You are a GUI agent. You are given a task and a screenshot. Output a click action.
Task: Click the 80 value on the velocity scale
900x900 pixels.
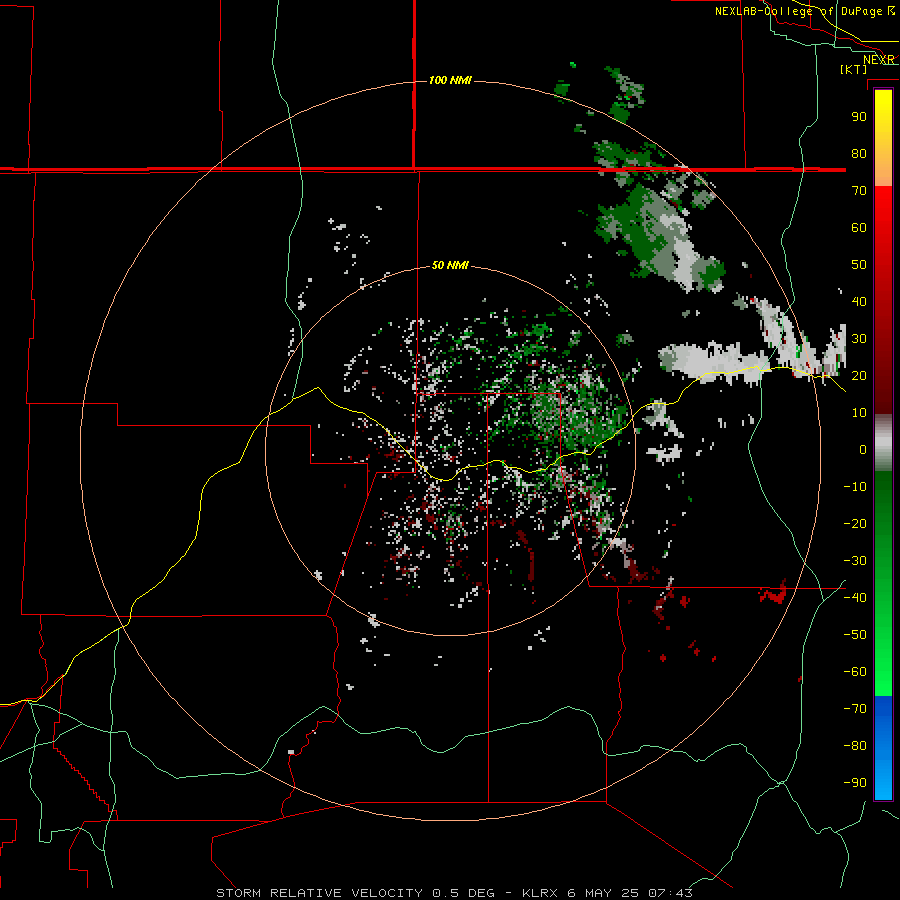tap(859, 153)
